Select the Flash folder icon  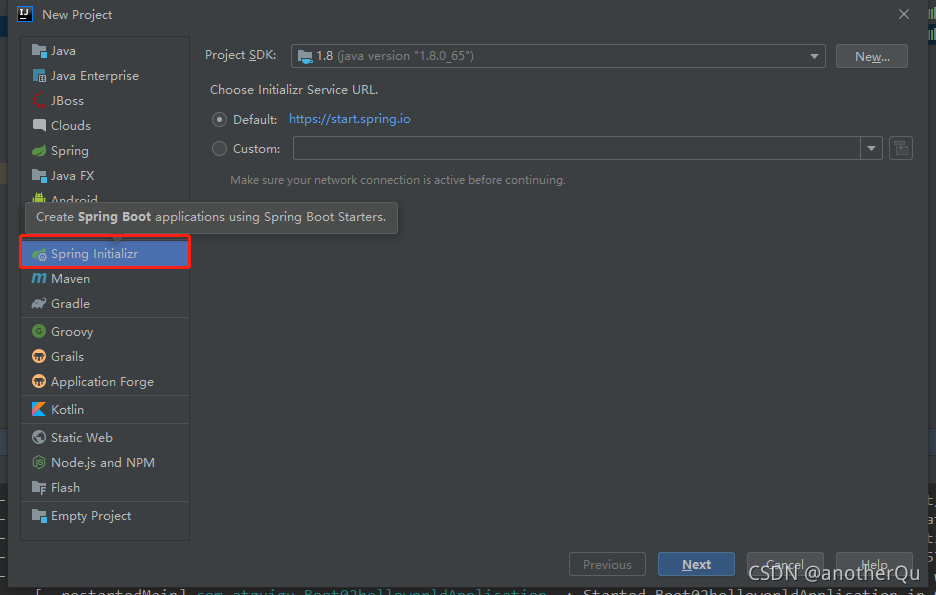39,488
